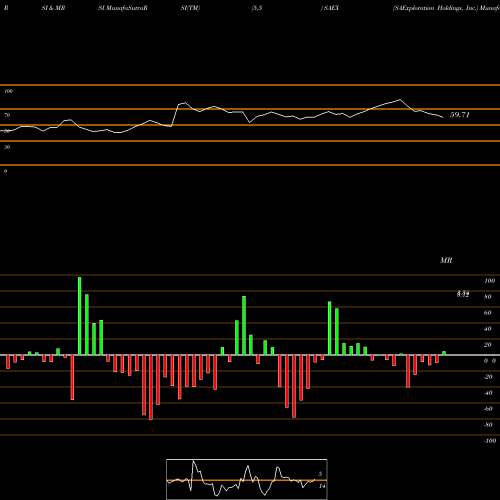Click the 80 tick on the MR axis
The image size is (500, 500).
[488, 297]
